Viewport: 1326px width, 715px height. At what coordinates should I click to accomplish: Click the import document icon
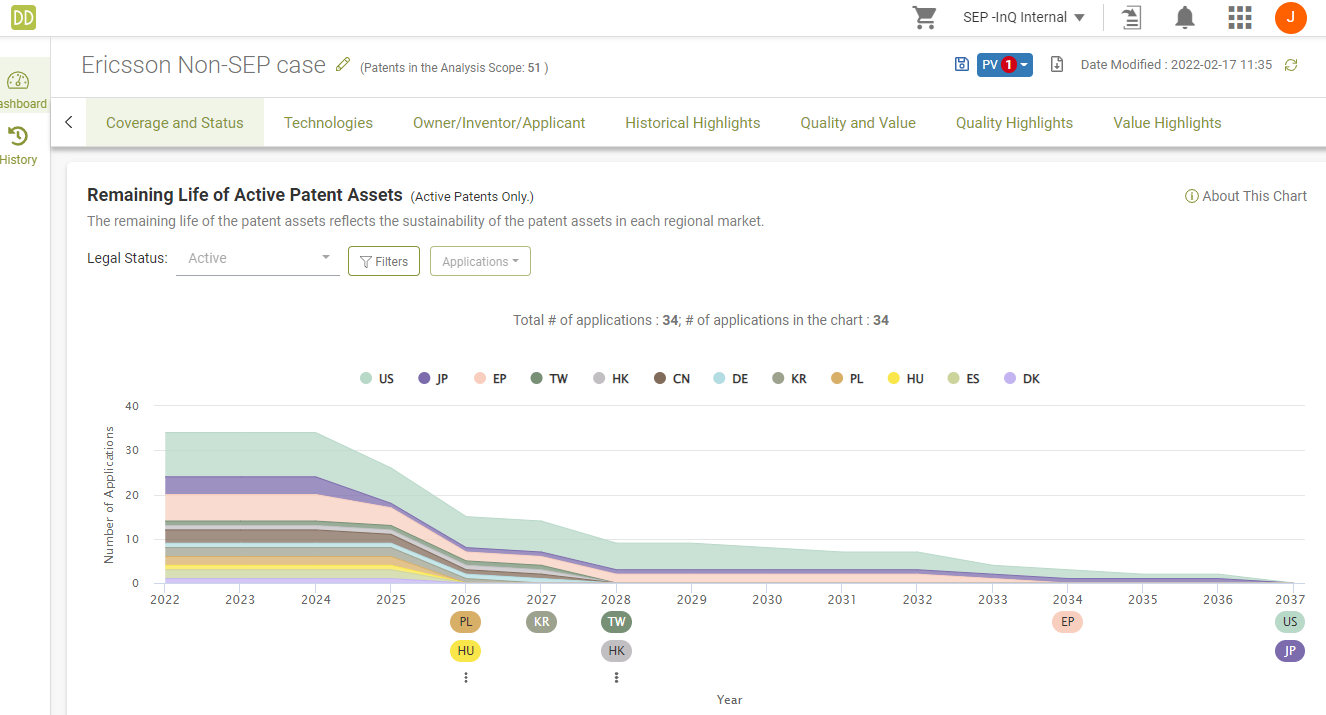click(x=1131, y=17)
